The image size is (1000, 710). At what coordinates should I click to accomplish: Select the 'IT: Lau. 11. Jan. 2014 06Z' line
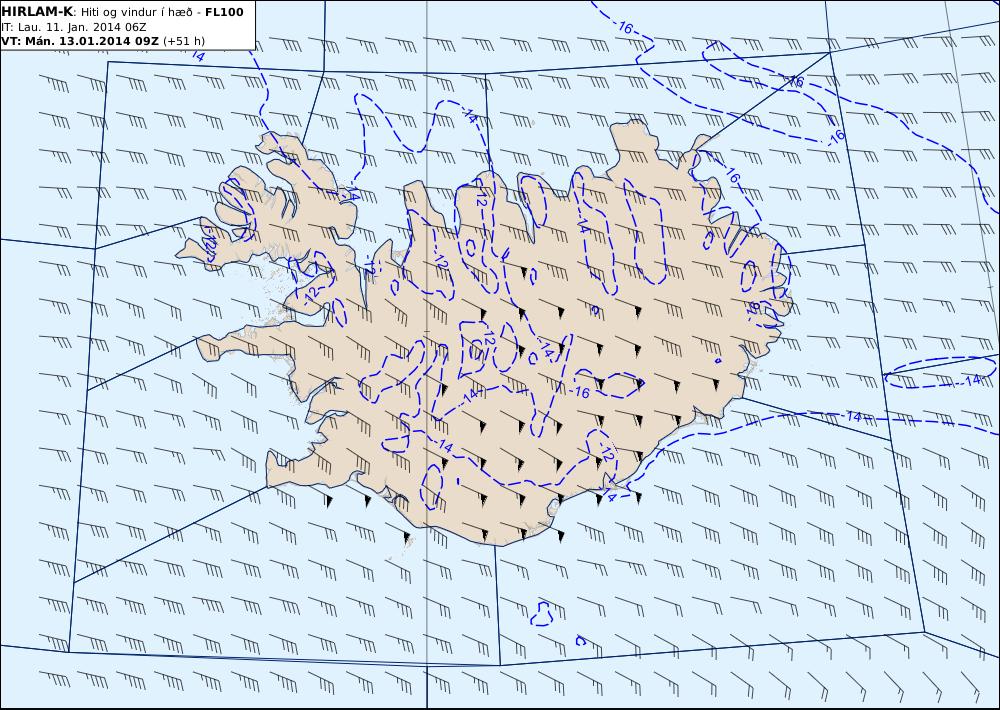coord(74,27)
